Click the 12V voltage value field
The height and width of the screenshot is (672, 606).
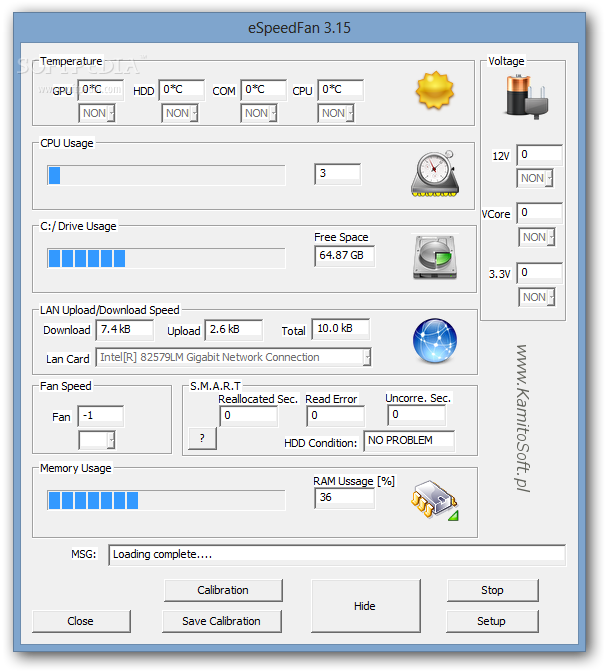[540, 155]
